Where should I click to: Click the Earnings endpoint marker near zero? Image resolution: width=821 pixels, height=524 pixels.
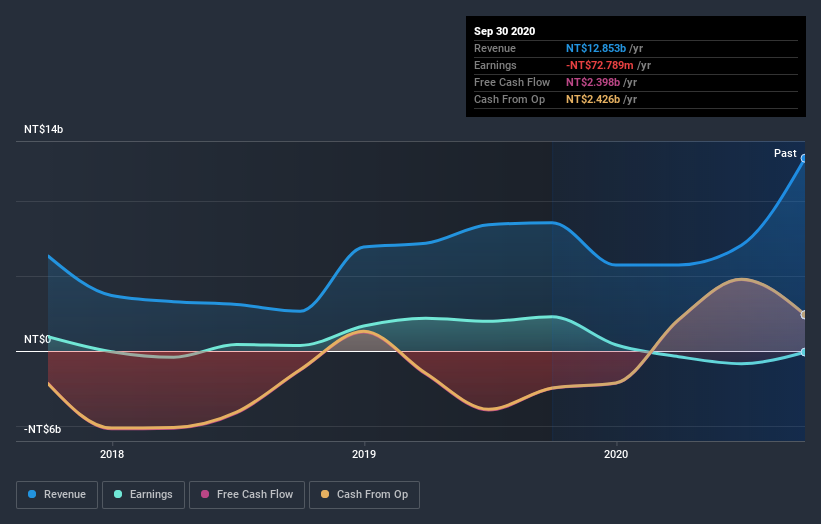(804, 352)
